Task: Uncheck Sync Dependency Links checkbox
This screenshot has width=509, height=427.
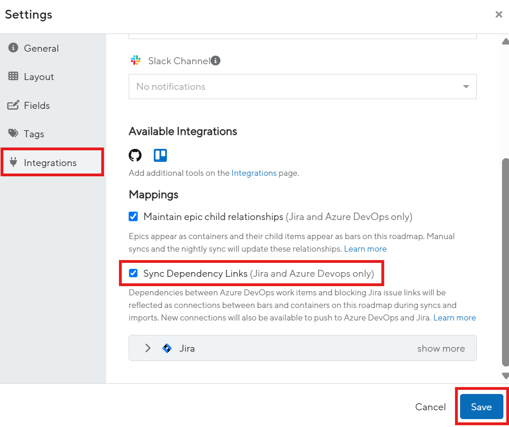Action: click(133, 273)
